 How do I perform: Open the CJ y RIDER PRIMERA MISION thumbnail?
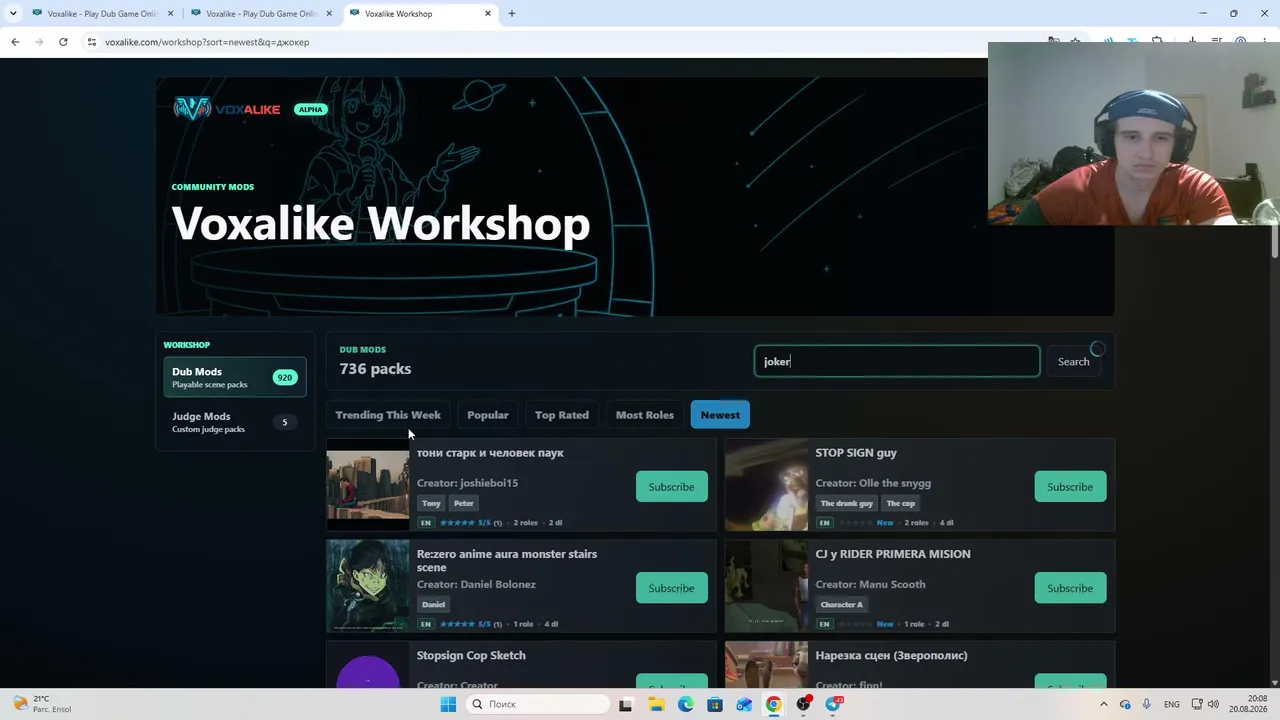pyautogui.click(x=766, y=586)
